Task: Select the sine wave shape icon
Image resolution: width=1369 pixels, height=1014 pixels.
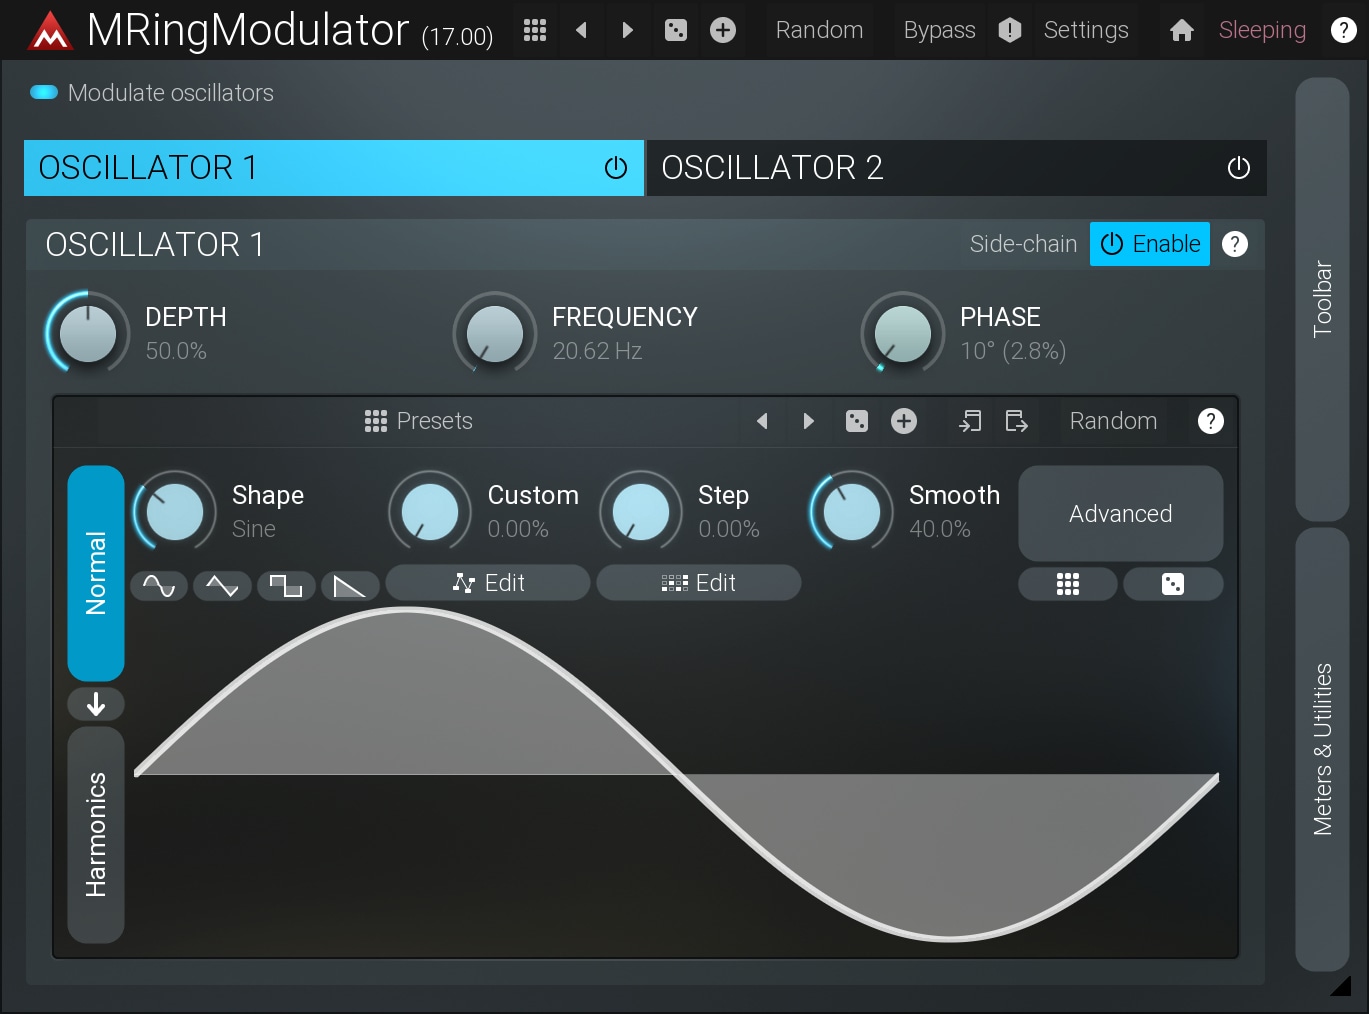Action: click(x=159, y=585)
